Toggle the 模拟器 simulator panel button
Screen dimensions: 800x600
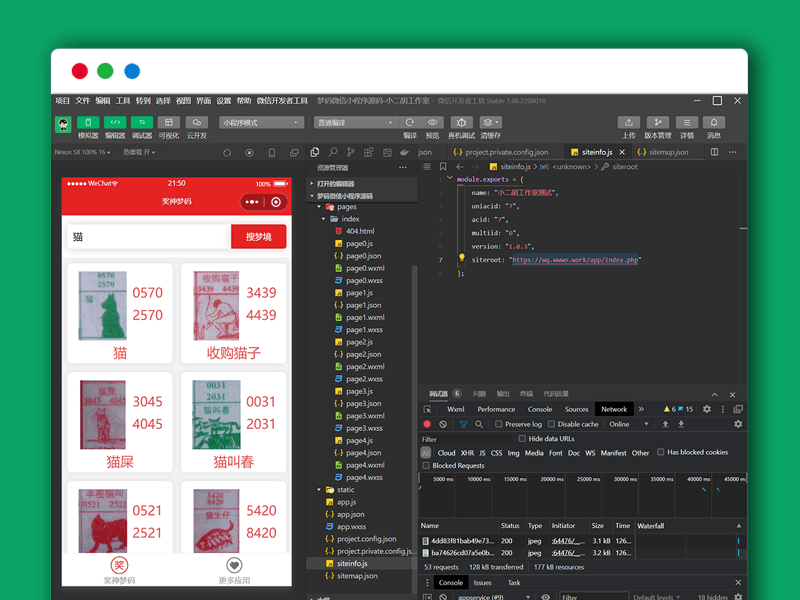coord(88,123)
